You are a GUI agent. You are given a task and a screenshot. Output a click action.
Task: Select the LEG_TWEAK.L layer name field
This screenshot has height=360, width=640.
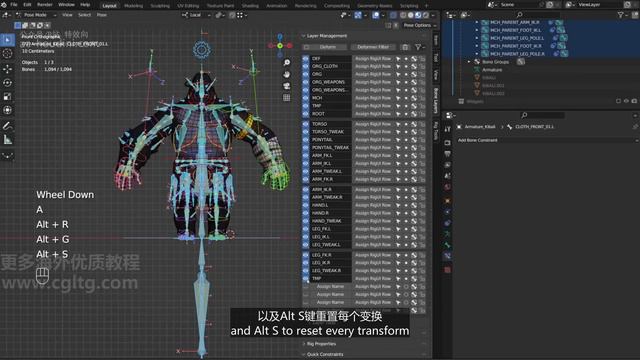click(331, 245)
